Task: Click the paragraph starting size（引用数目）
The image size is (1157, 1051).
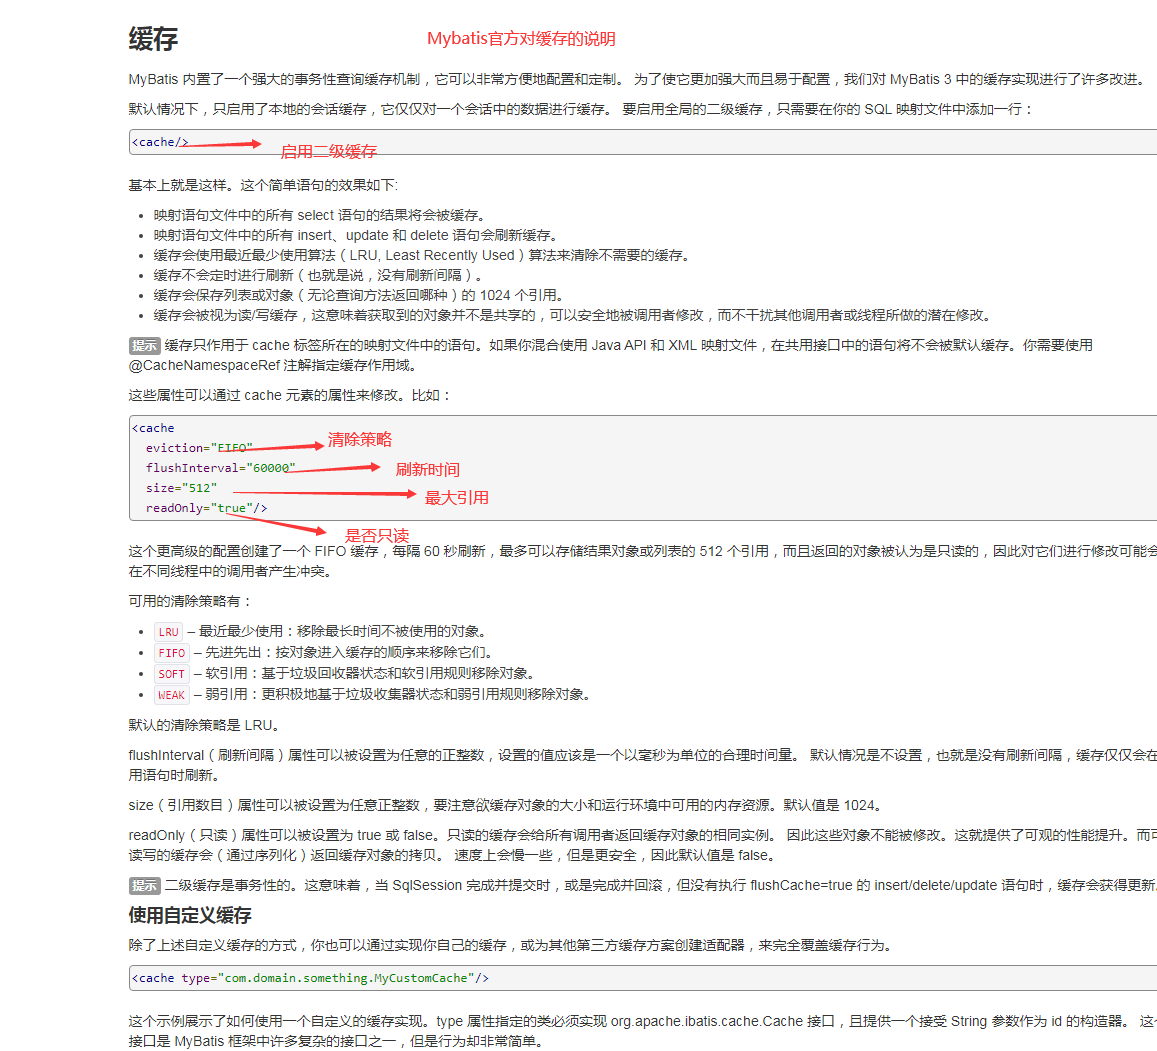Action: point(505,804)
